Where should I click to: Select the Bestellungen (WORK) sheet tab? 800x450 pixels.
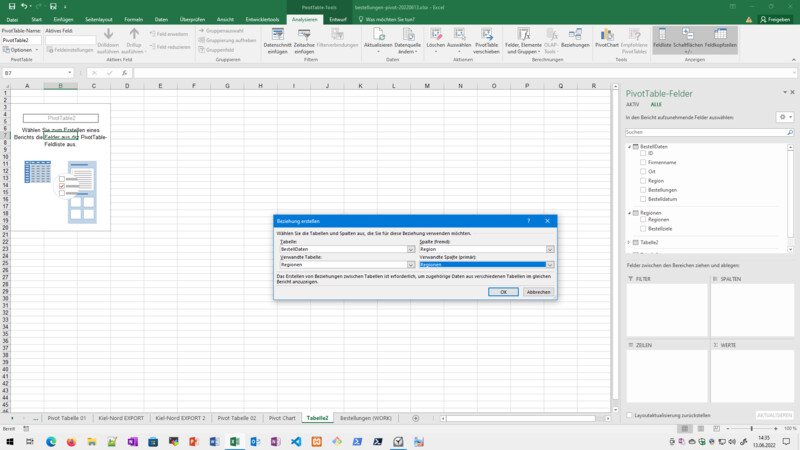point(366,418)
